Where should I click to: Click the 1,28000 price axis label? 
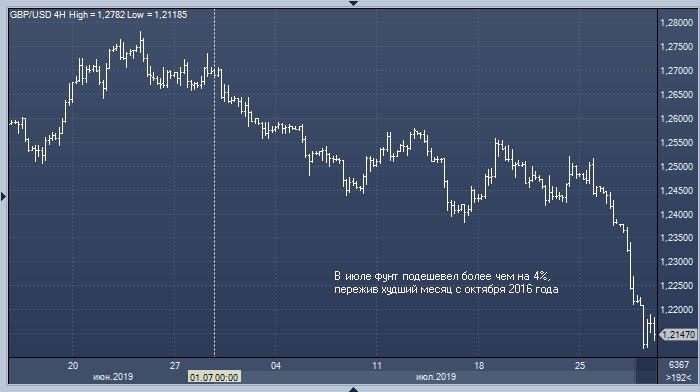click(x=677, y=23)
